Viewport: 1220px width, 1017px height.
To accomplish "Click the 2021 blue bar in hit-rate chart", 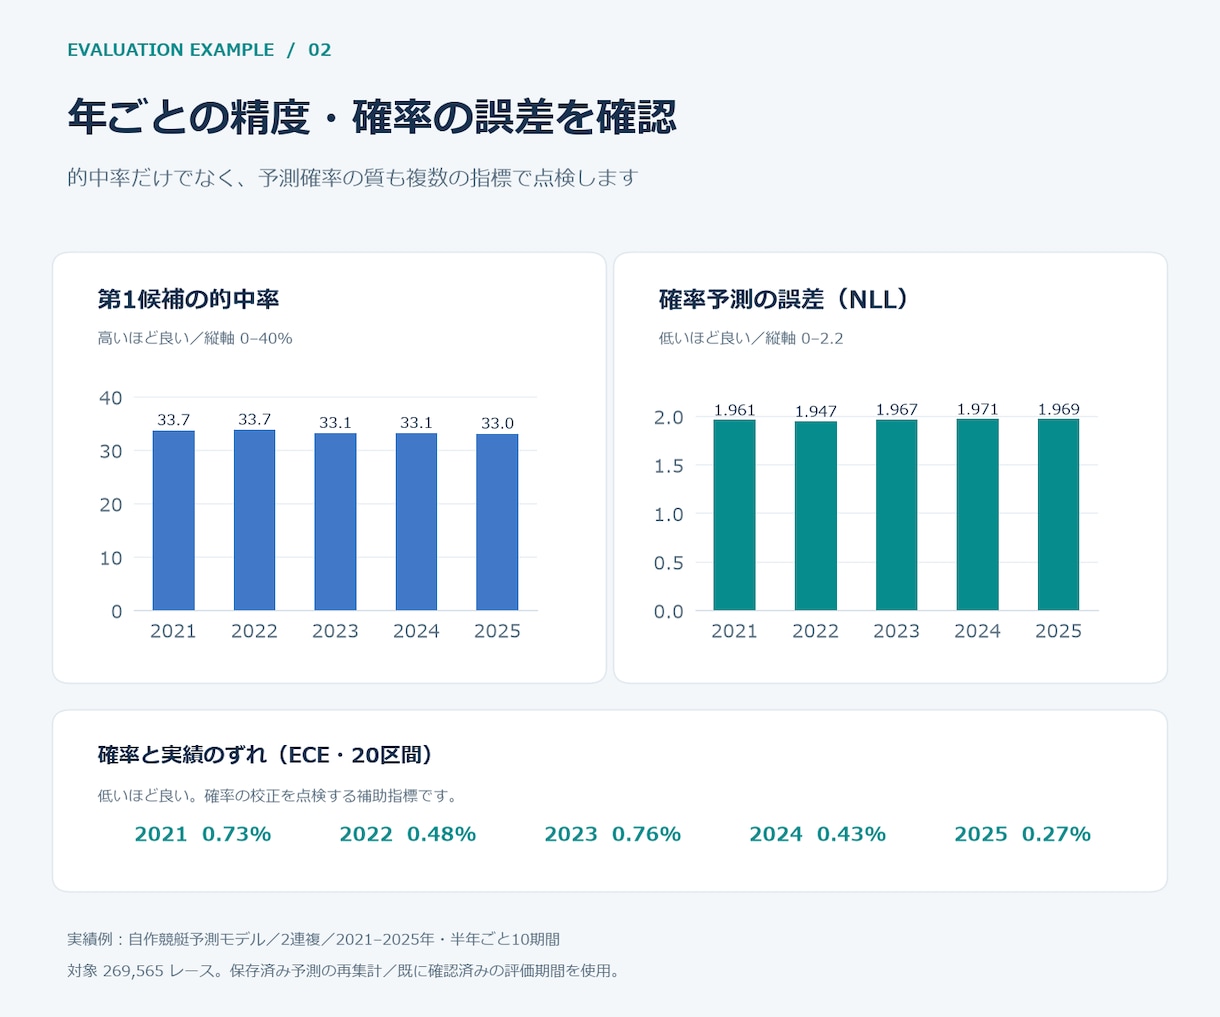I will click(173, 520).
